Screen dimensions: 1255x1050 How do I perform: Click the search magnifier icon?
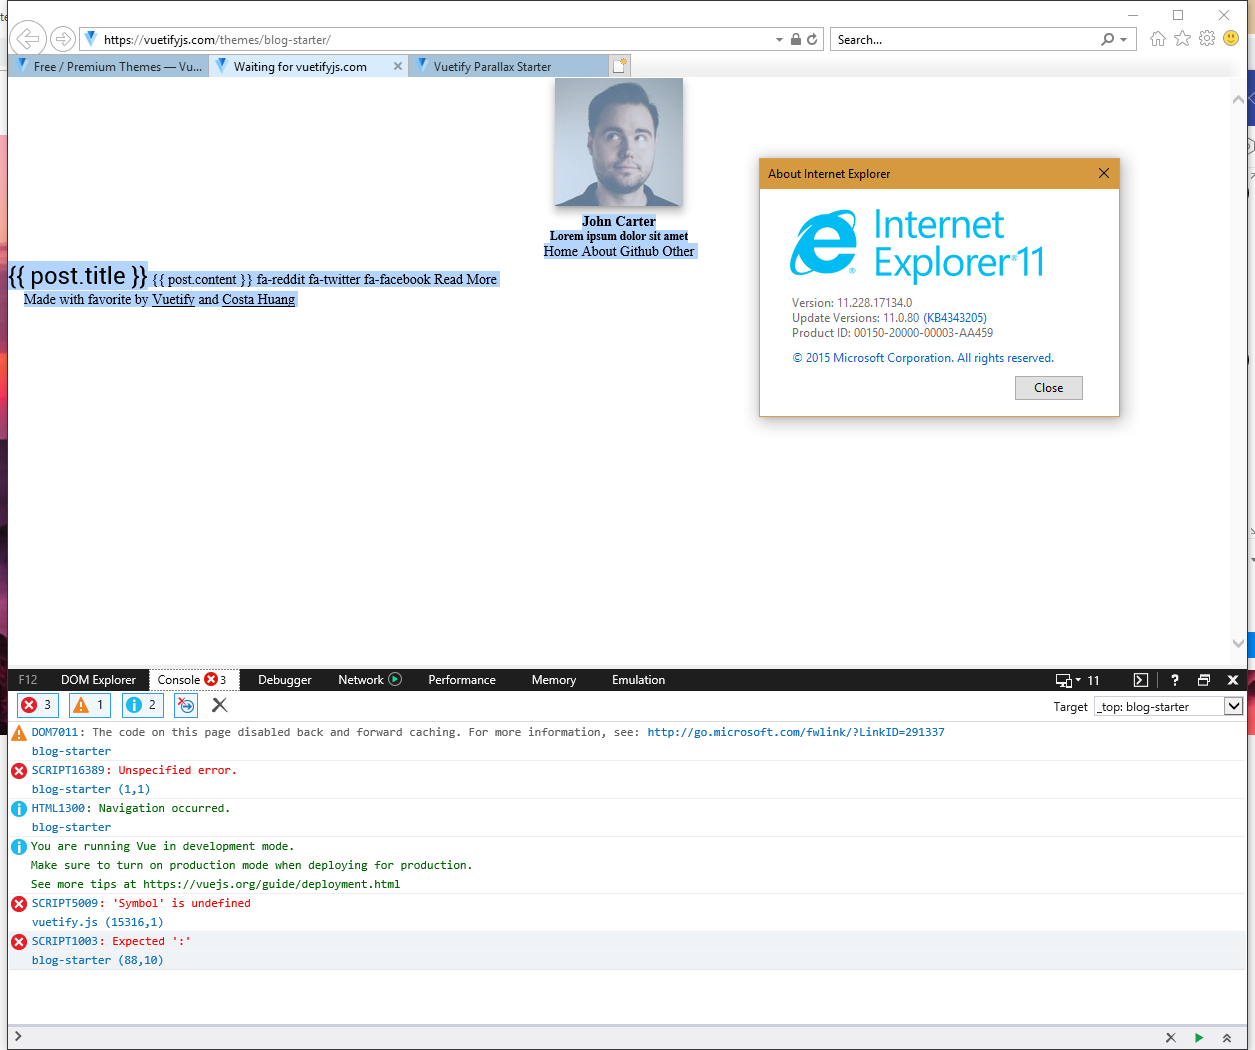(x=1107, y=40)
